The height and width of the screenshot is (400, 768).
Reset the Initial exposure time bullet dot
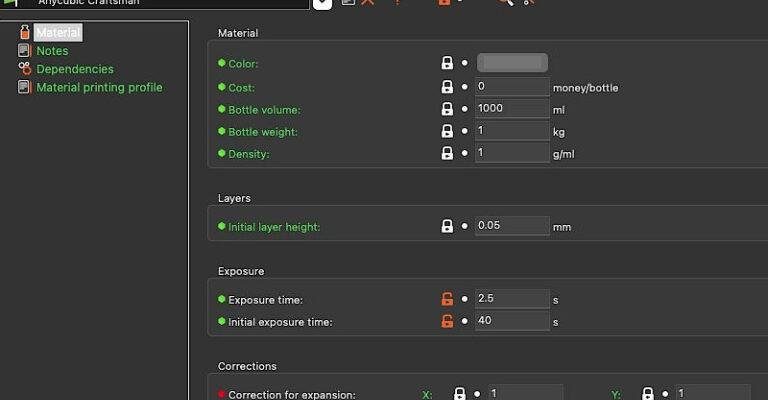coord(464,322)
